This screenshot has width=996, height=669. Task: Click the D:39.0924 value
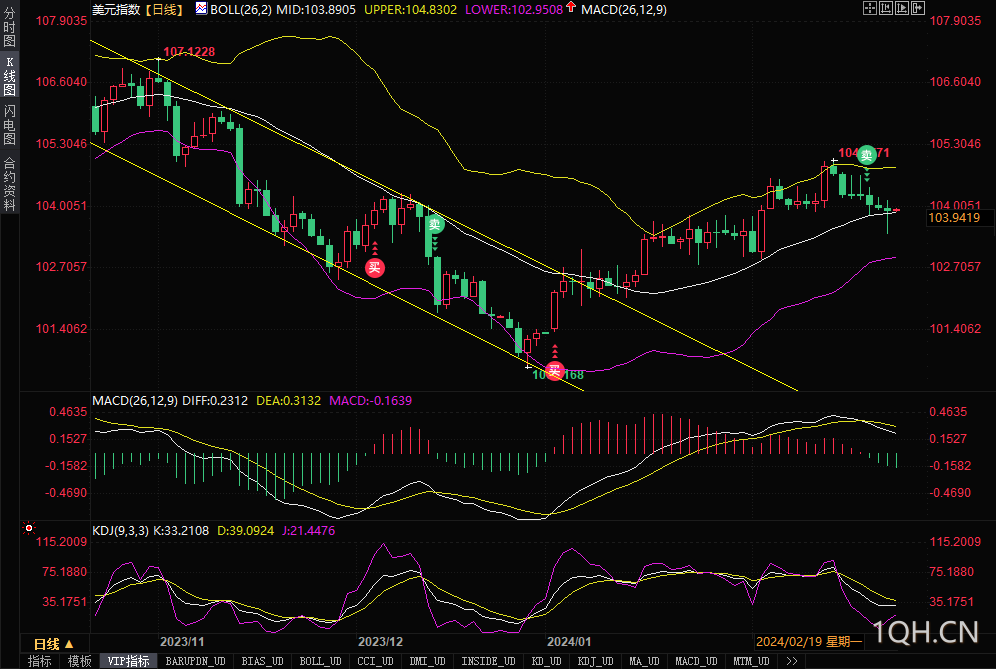pyautogui.click(x=245, y=530)
